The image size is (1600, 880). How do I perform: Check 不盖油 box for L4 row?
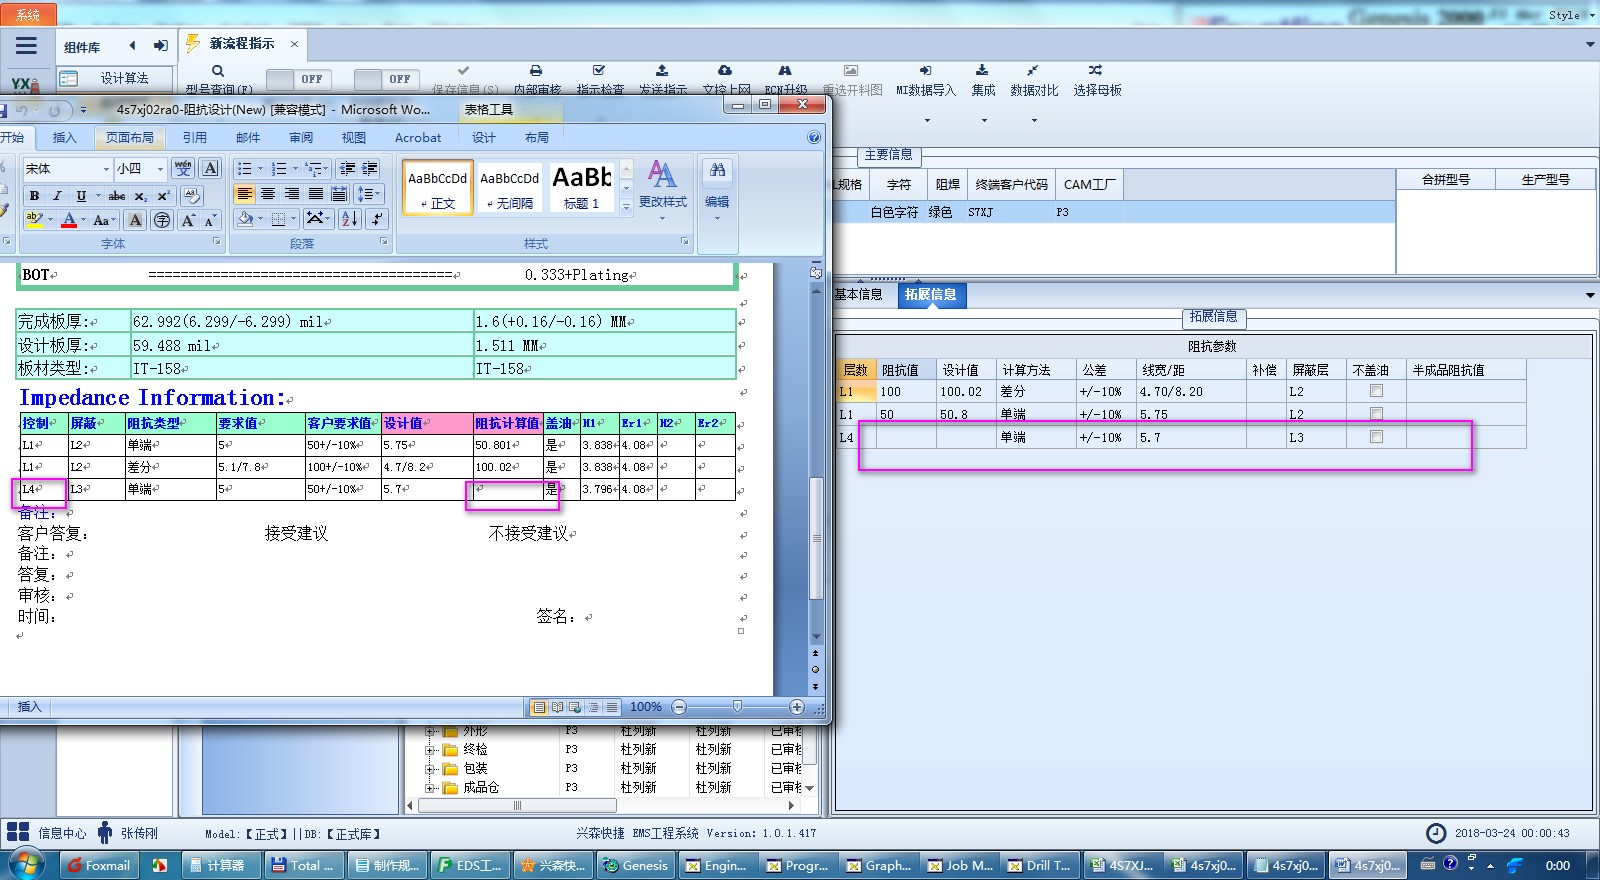tap(1376, 436)
